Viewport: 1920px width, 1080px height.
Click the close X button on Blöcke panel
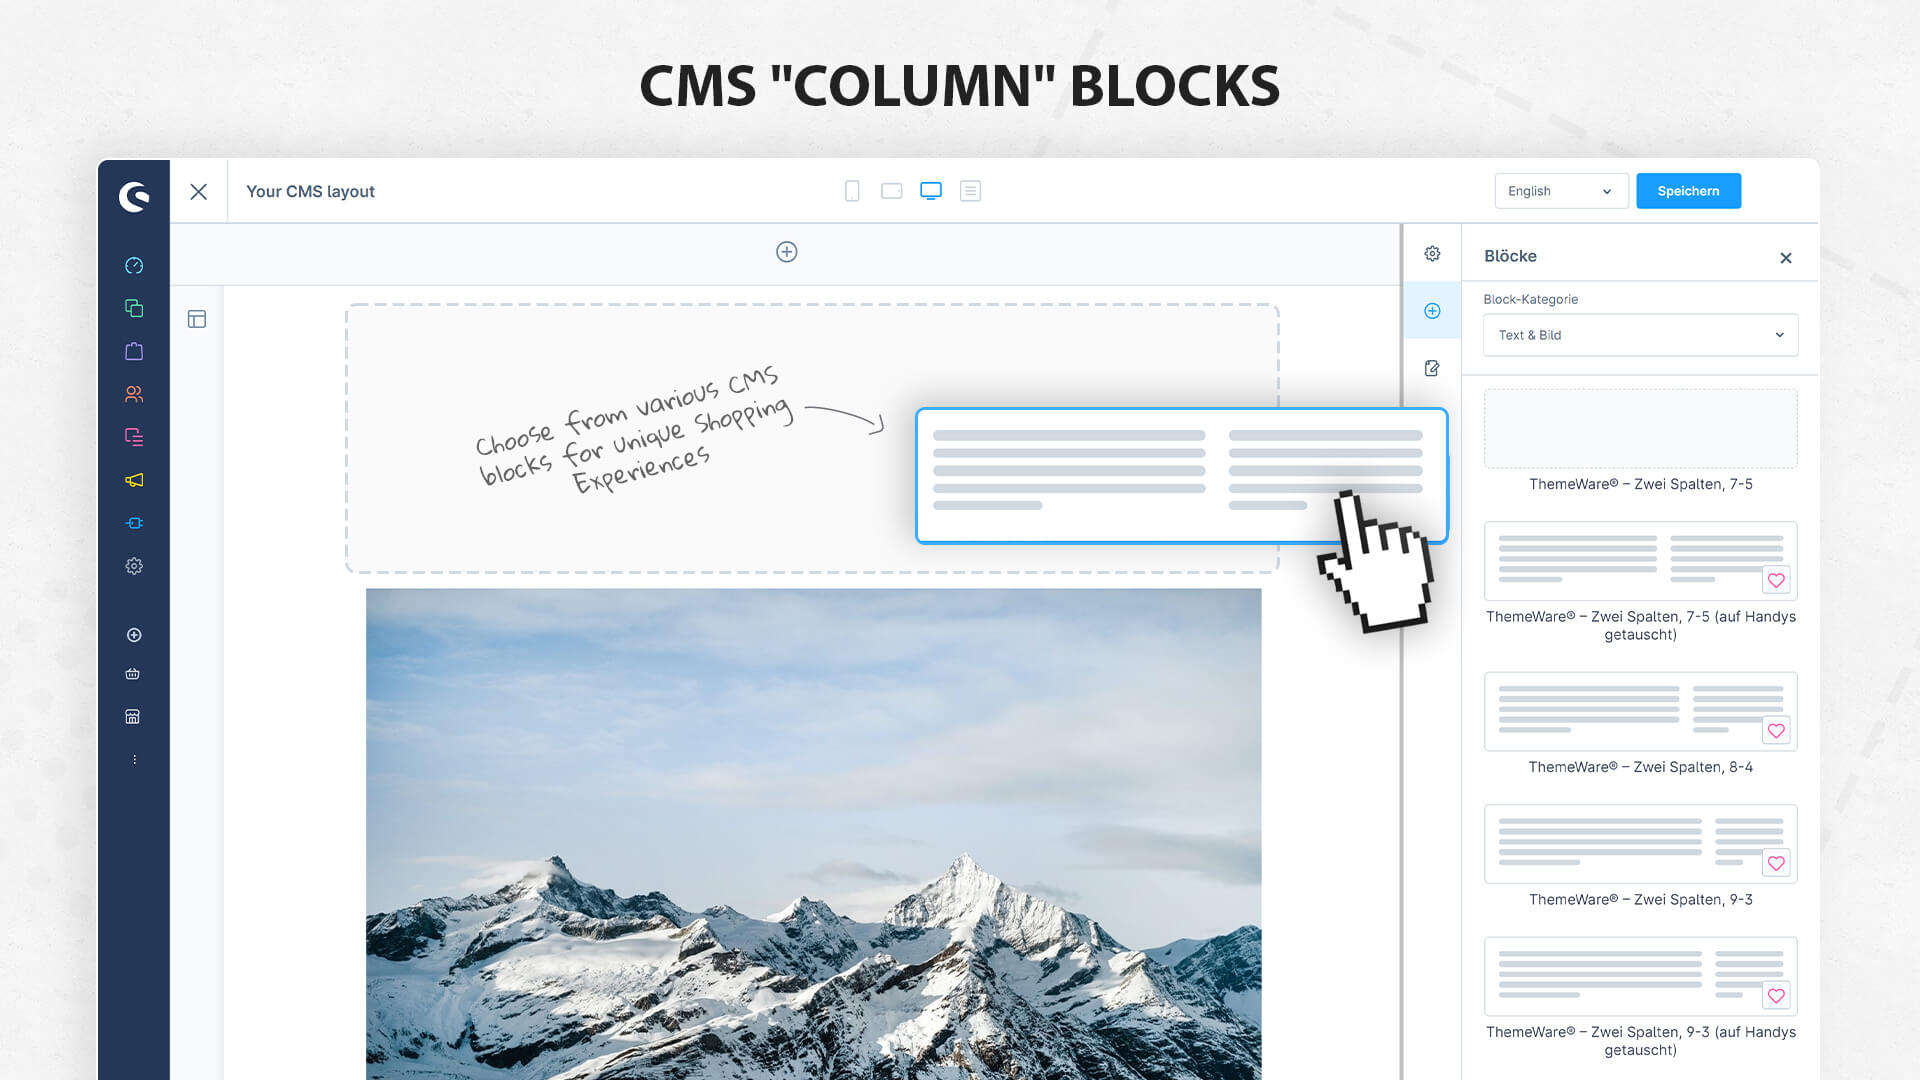1784,257
